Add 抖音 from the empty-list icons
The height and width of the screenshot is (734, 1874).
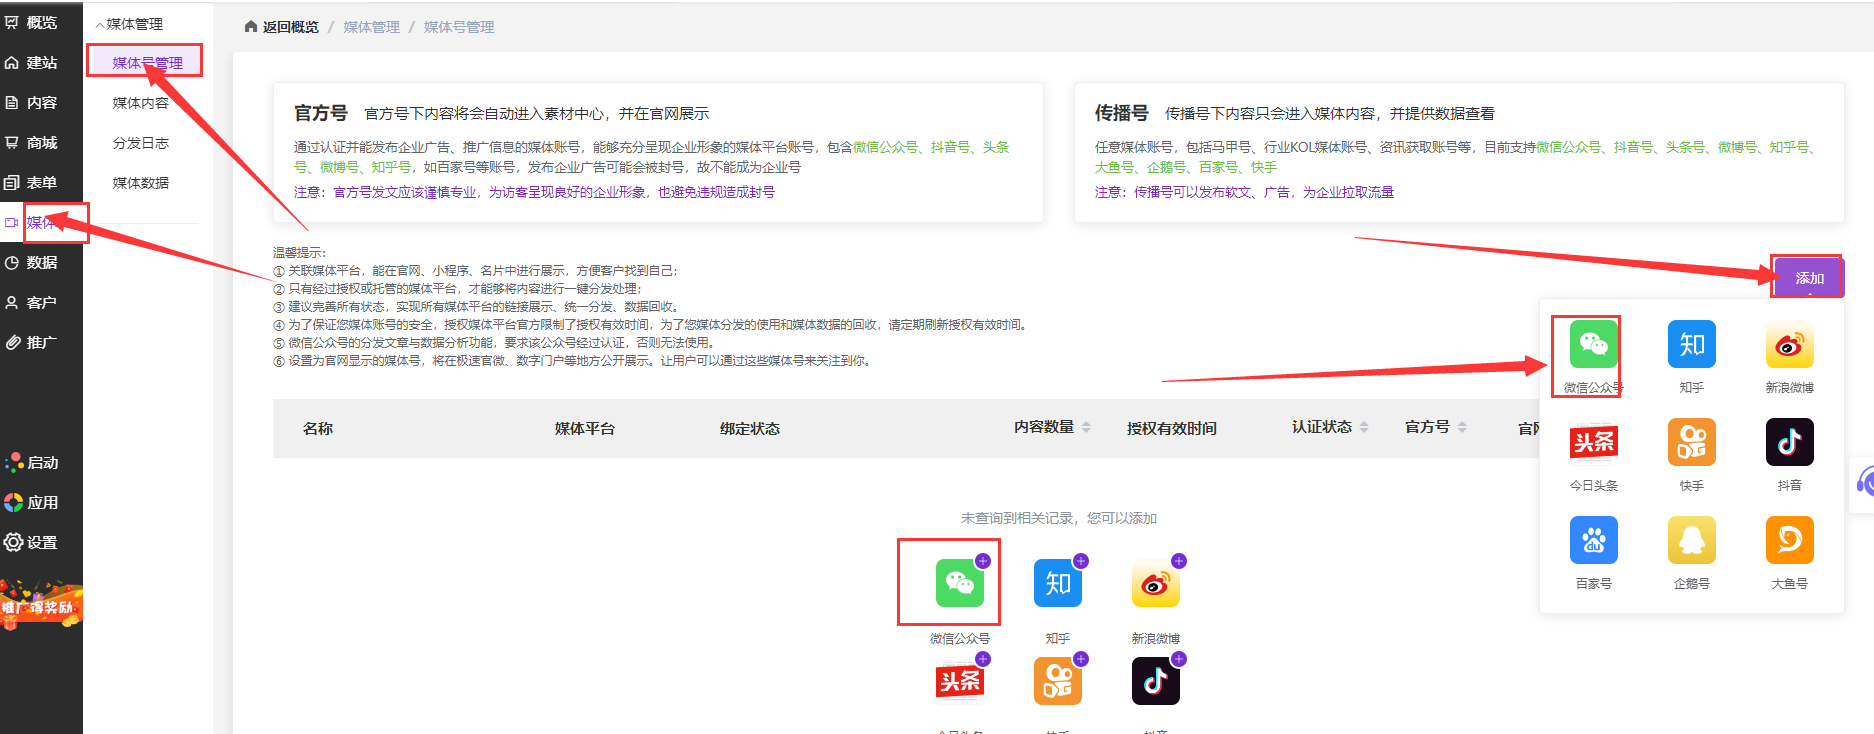point(1155,681)
